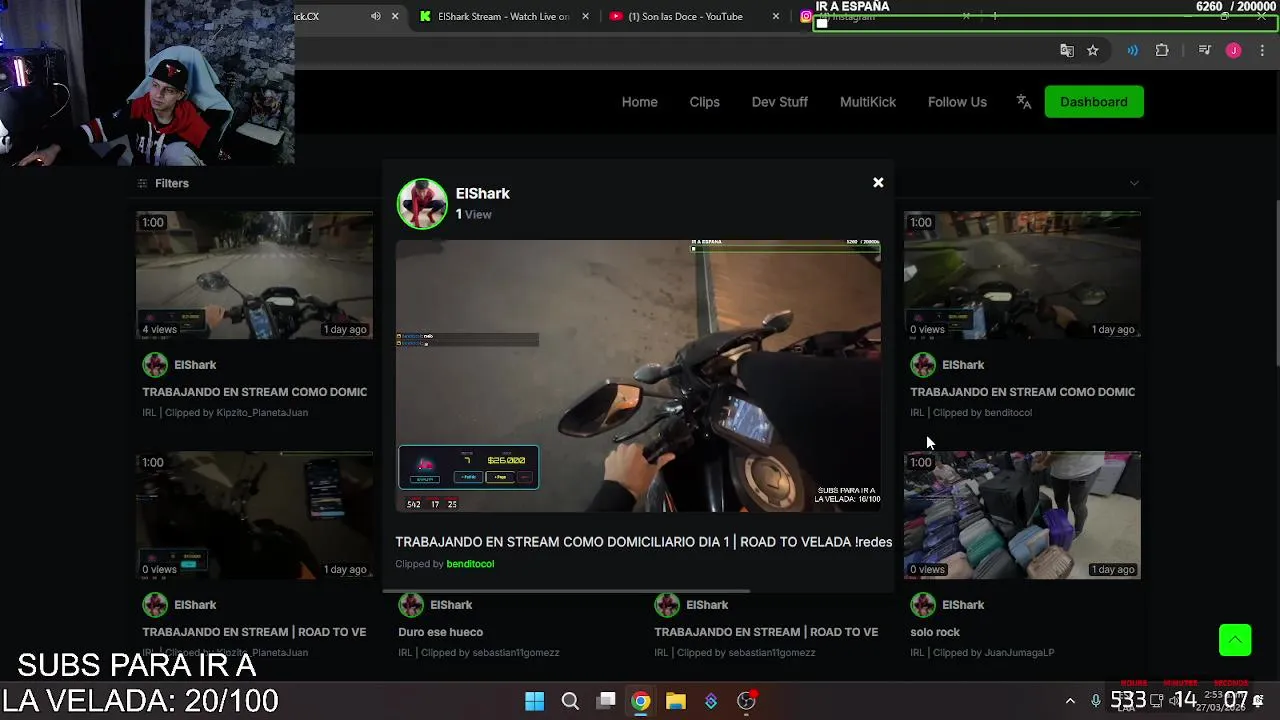Image resolution: width=1280 pixels, height=720 pixels.
Task: Bookmark this page with the star icon
Action: 1093,51
